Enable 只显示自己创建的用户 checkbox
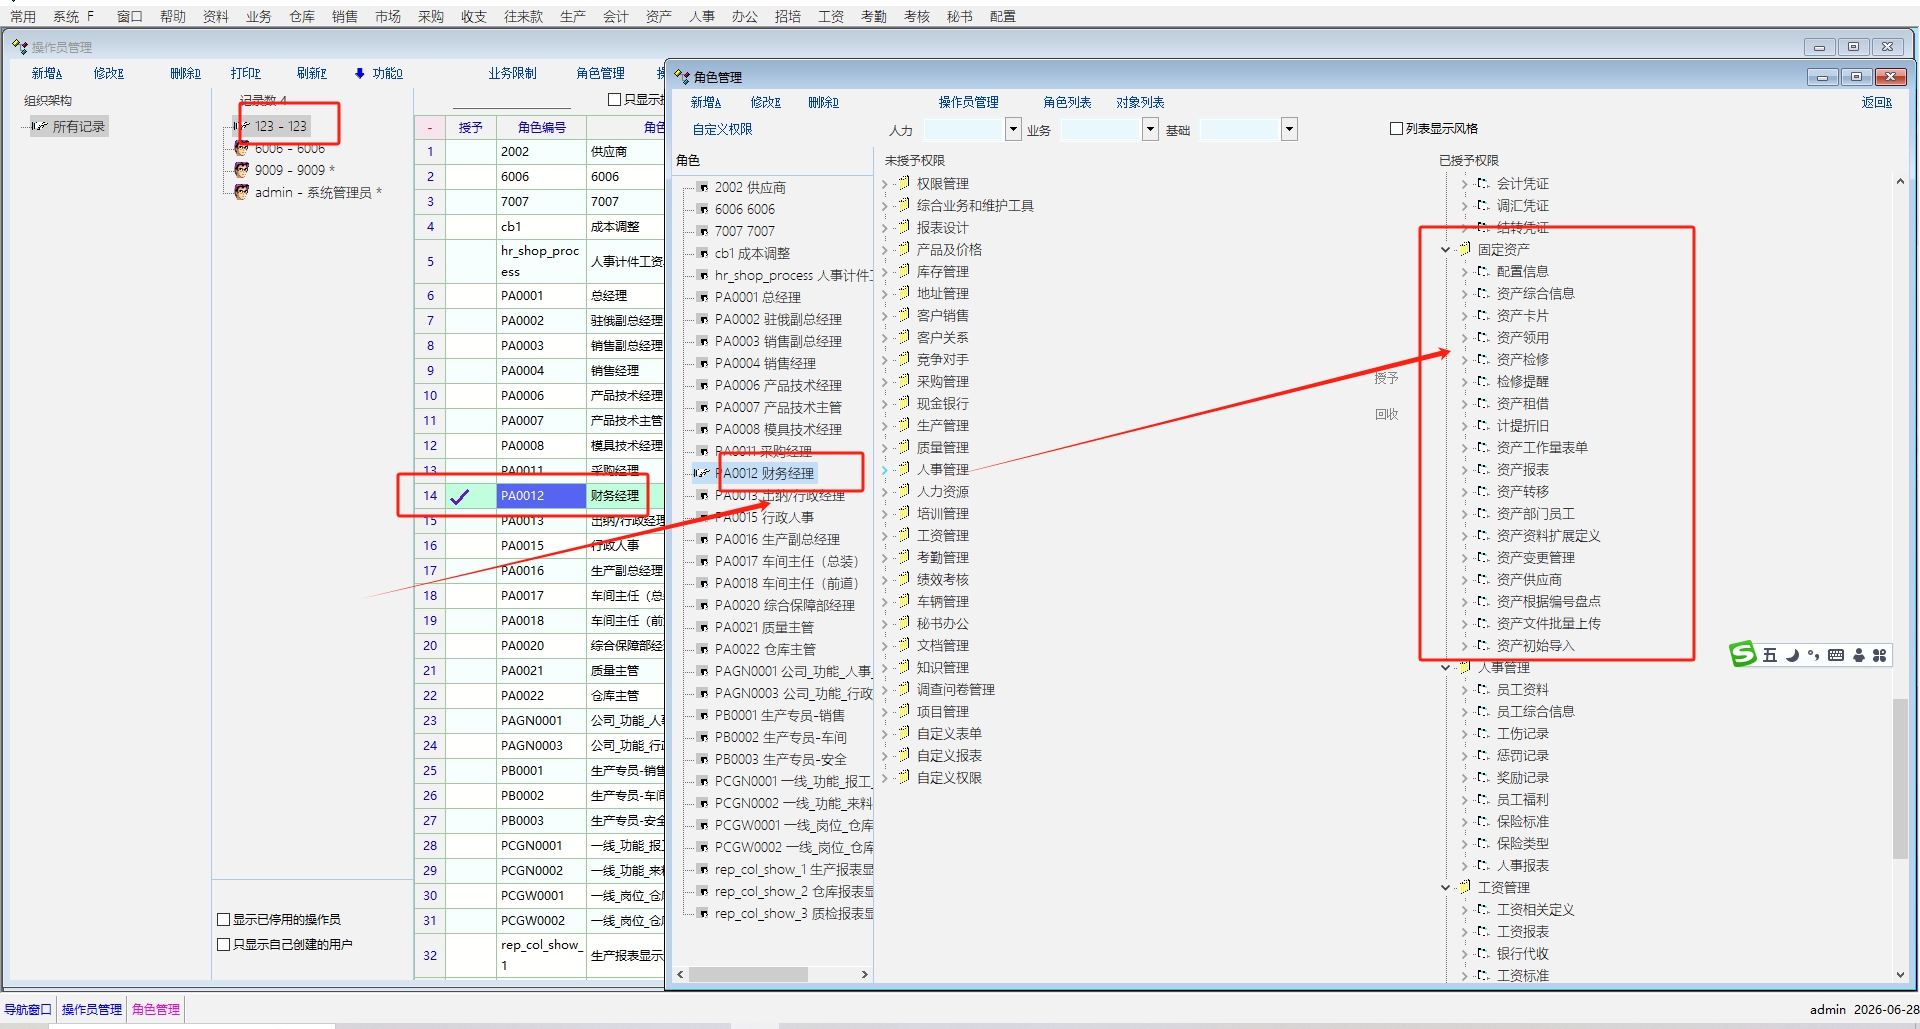This screenshot has height=1029, width=1920. (224, 944)
